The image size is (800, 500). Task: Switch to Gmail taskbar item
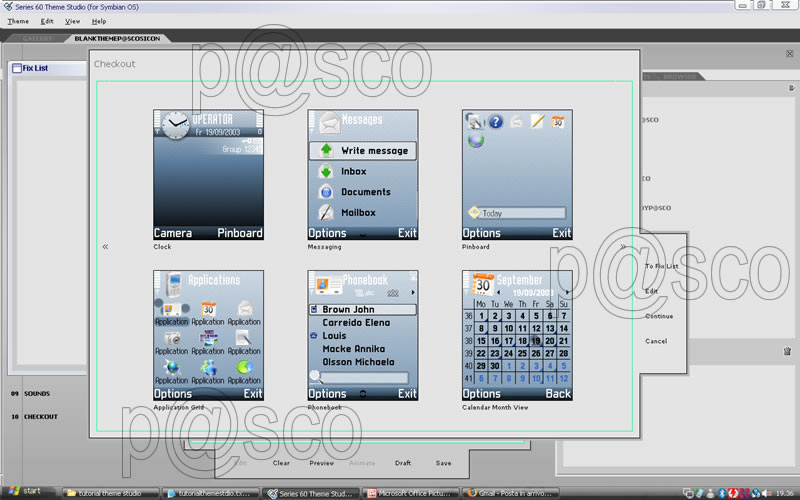[513, 493]
